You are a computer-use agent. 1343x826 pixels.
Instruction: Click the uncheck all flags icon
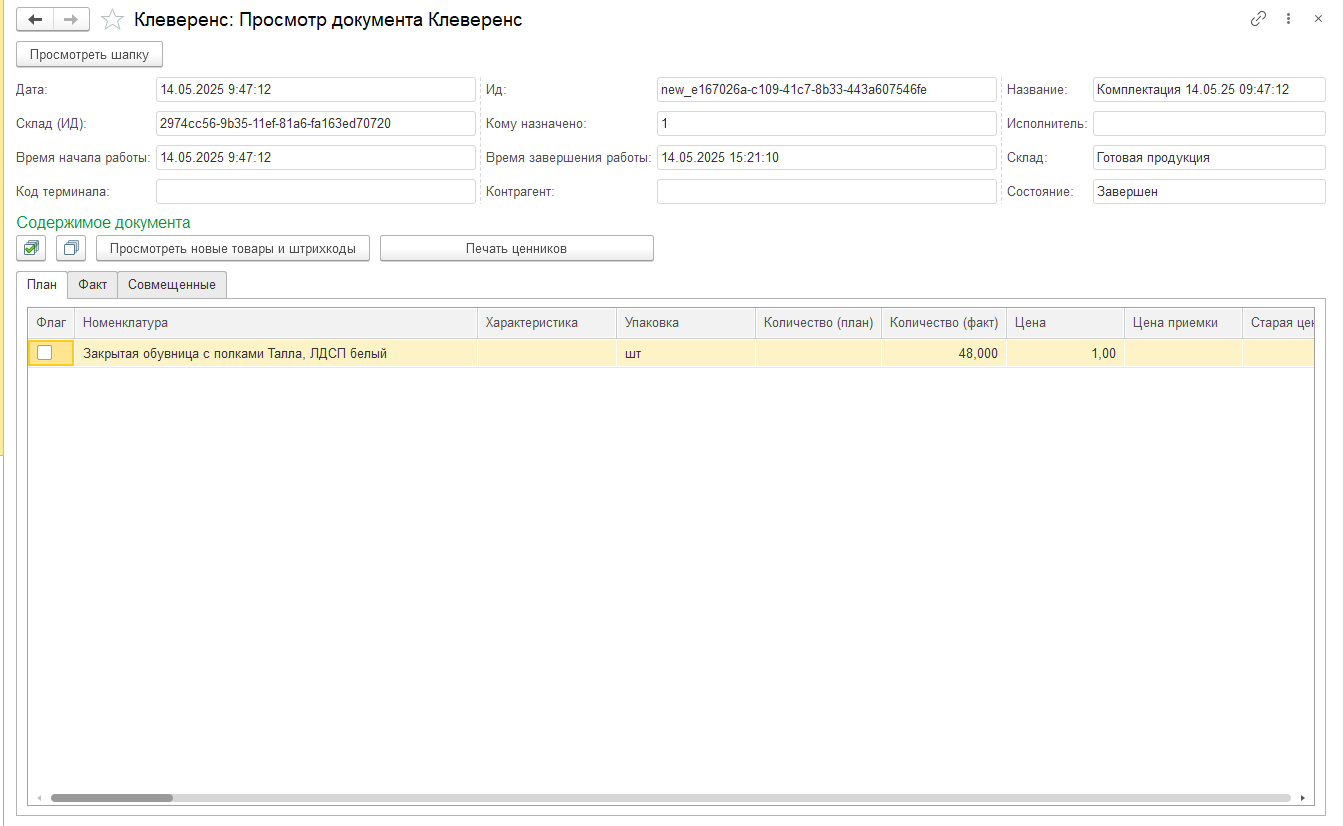[x=71, y=248]
